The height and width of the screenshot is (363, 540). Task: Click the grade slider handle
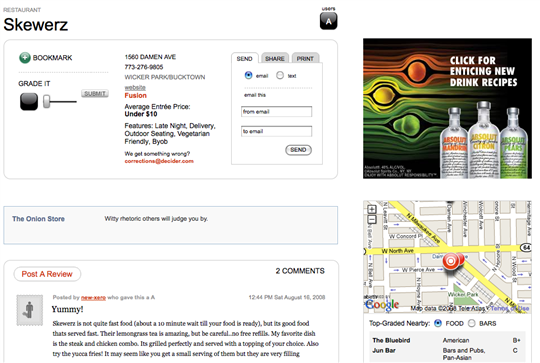pos(46,102)
